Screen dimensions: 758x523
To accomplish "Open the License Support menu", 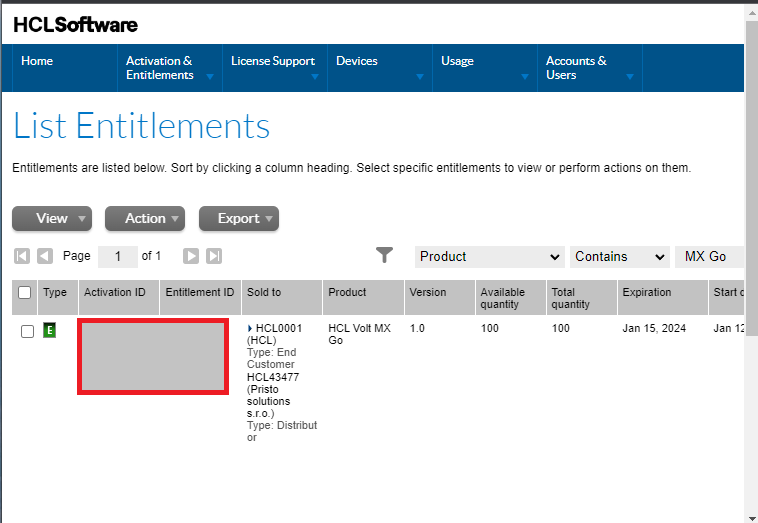I will pyautogui.click(x=273, y=62).
